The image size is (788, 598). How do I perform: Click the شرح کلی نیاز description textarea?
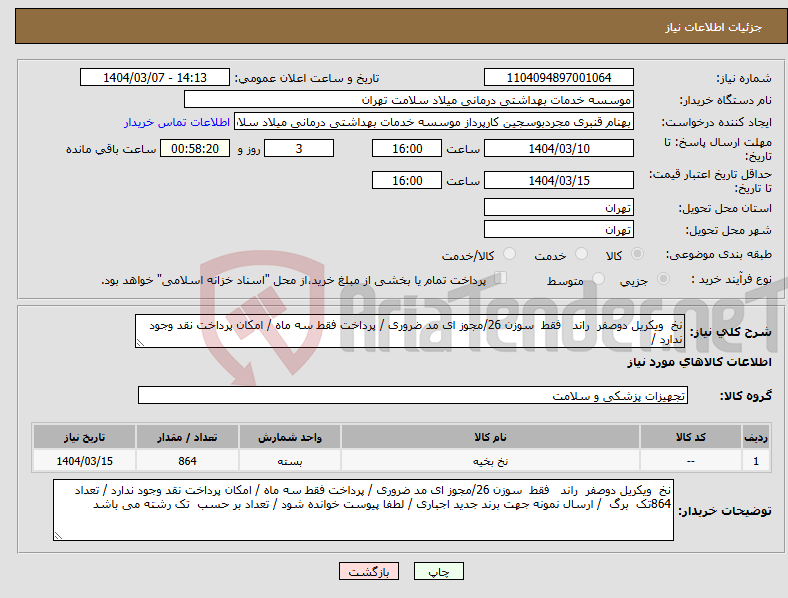pyautogui.click(x=410, y=331)
